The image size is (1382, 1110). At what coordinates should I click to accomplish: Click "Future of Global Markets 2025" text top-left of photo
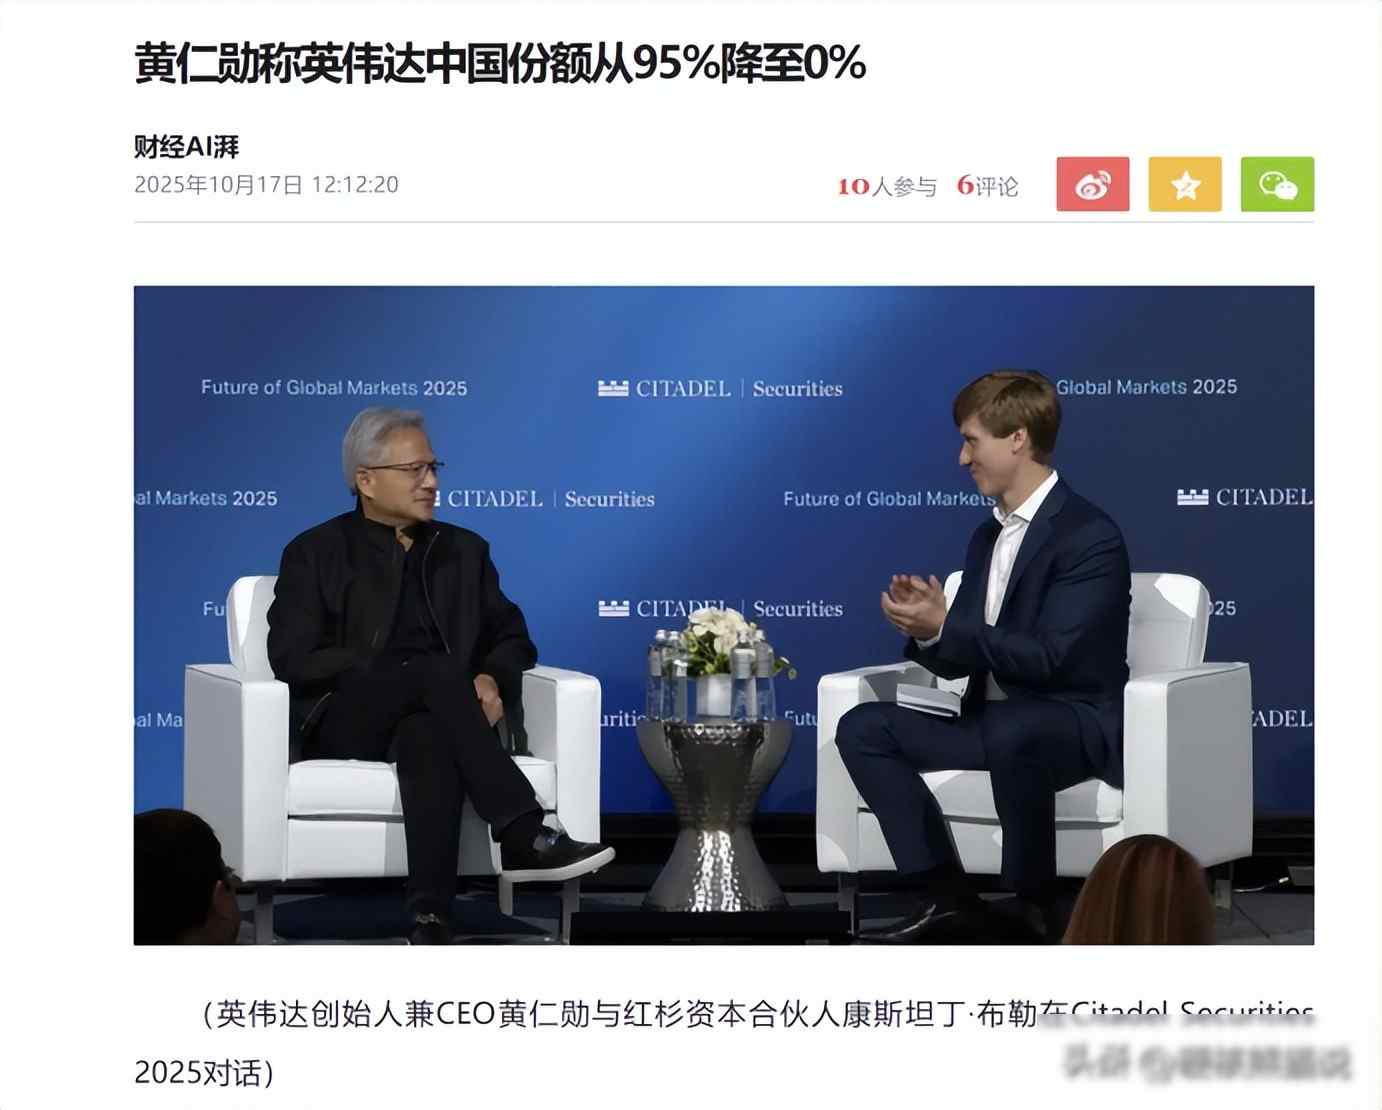(334, 388)
